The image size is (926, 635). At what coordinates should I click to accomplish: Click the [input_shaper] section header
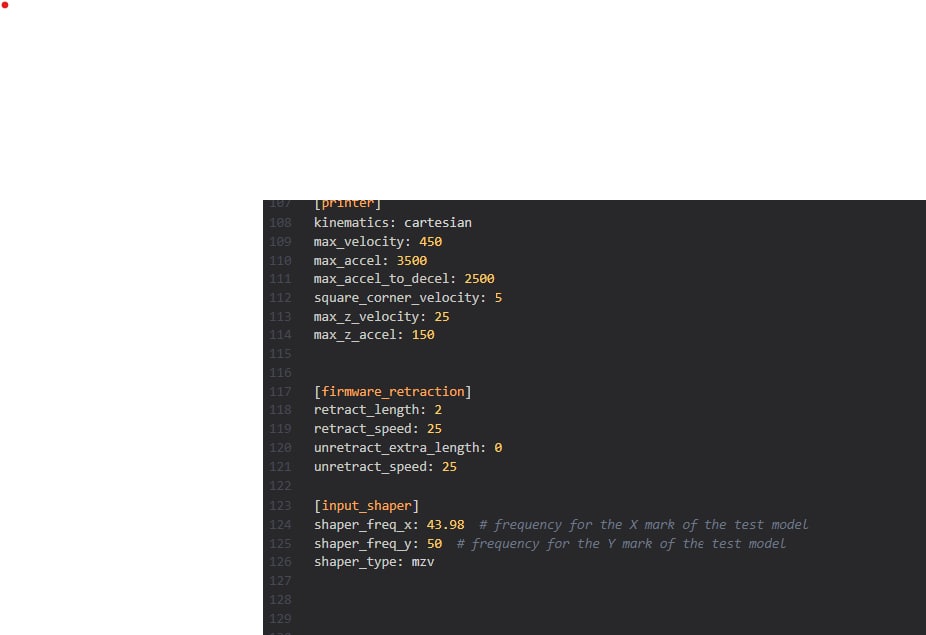pyautogui.click(x=366, y=506)
